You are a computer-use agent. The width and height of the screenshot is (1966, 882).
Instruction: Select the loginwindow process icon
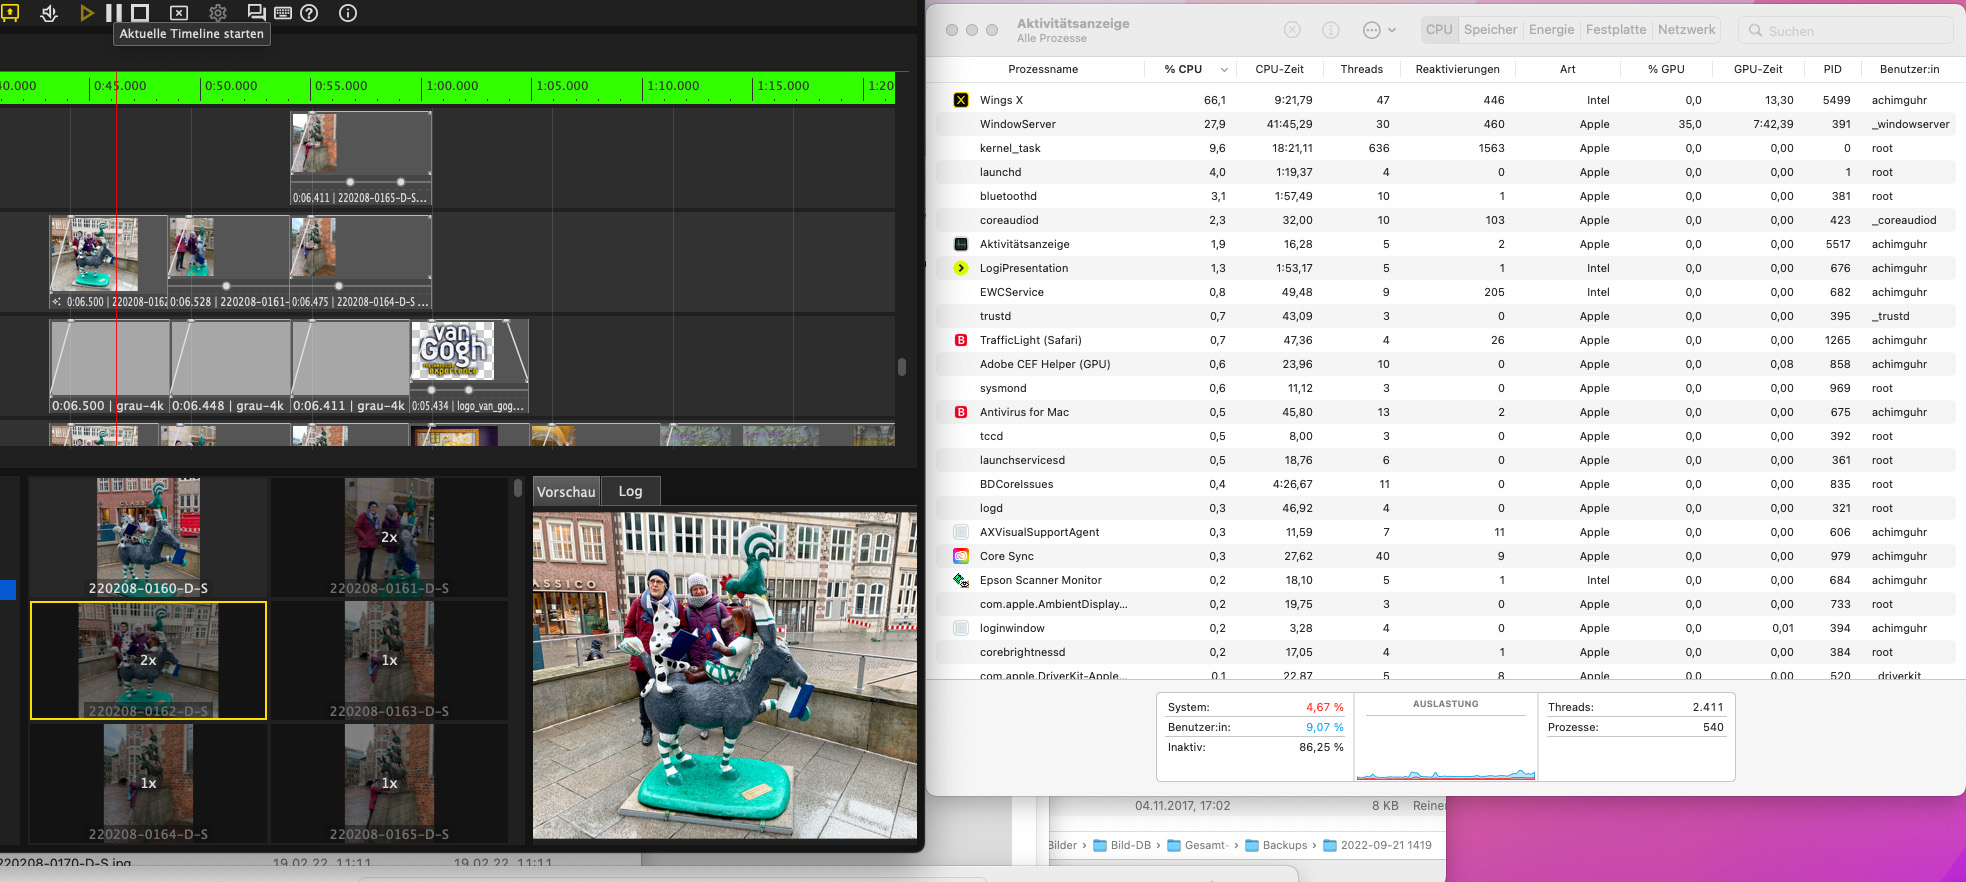tap(961, 628)
